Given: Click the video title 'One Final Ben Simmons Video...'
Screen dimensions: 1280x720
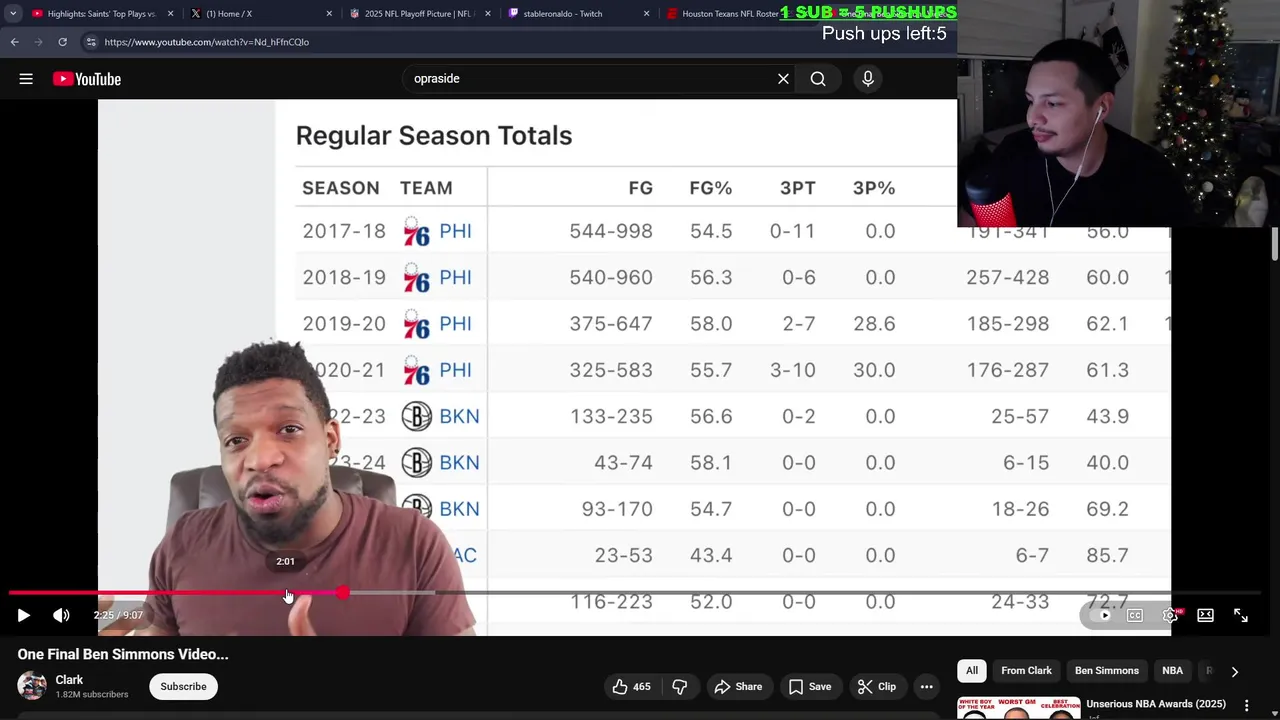Looking at the screenshot, I should click(123, 654).
